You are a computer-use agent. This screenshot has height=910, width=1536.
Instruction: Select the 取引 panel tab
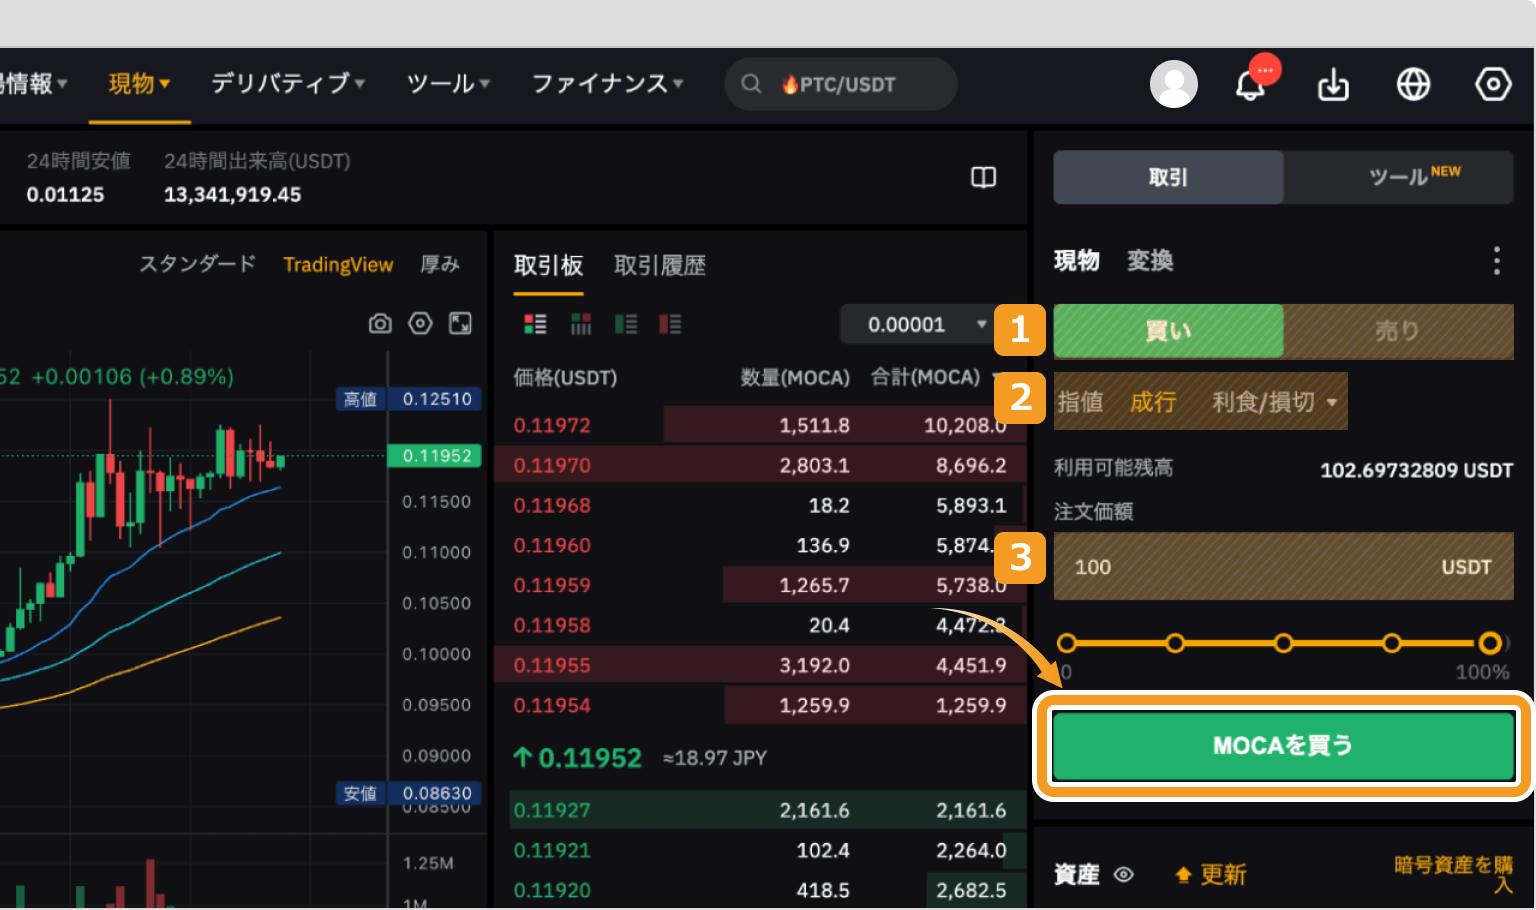pos(1168,177)
